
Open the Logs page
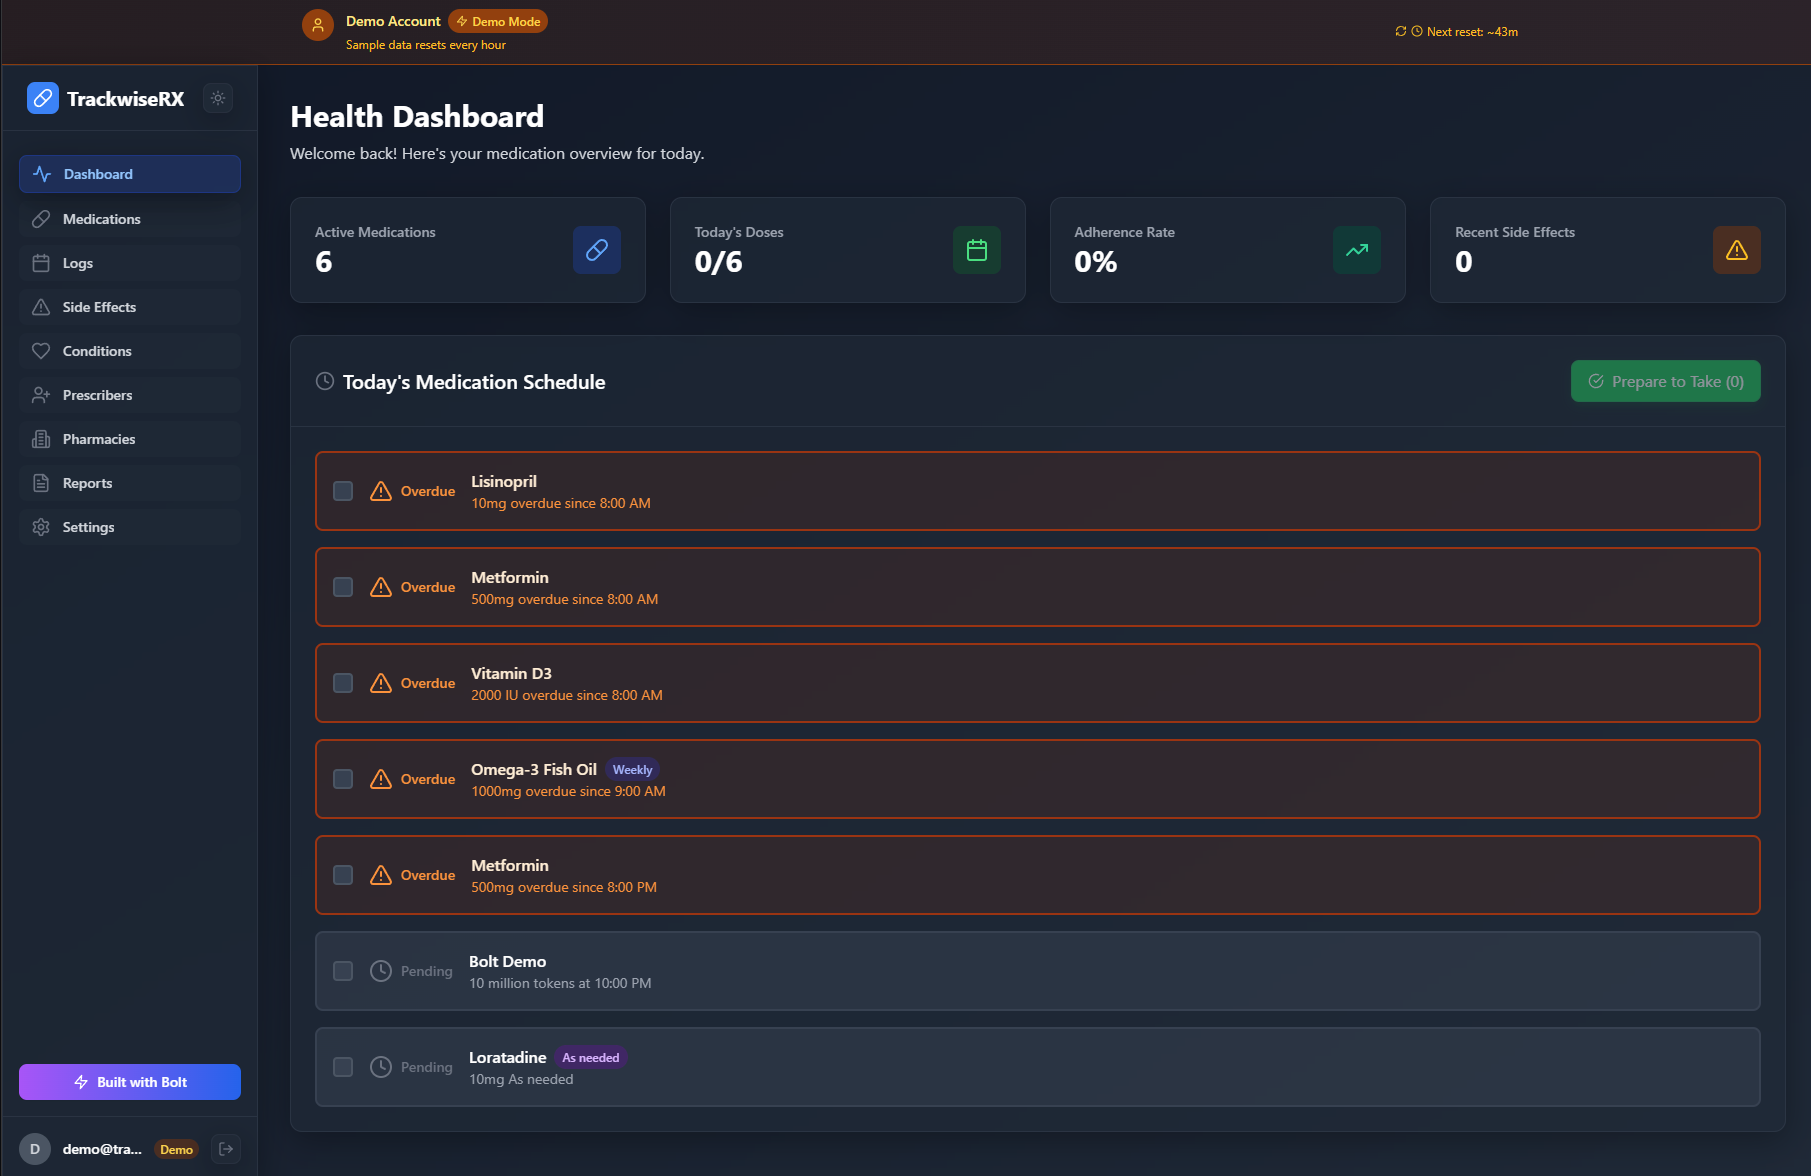(x=130, y=263)
